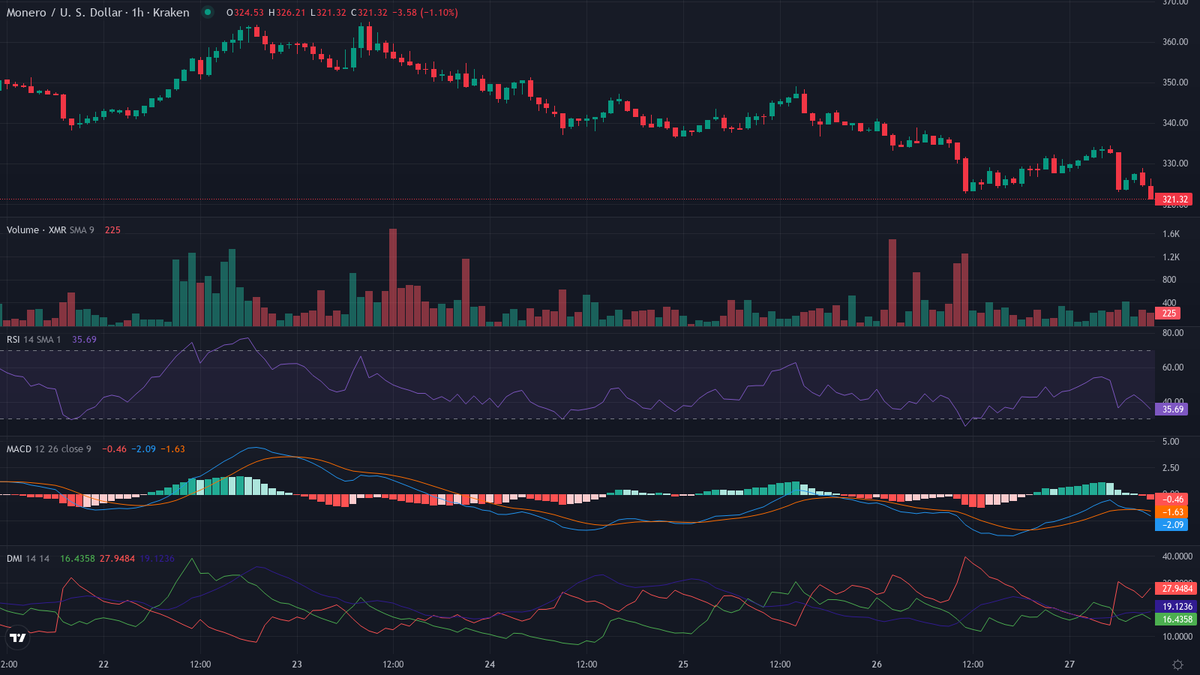Select the DMI 14 14 indicator legend
The width and height of the screenshot is (1200, 675).
tap(27, 558)
